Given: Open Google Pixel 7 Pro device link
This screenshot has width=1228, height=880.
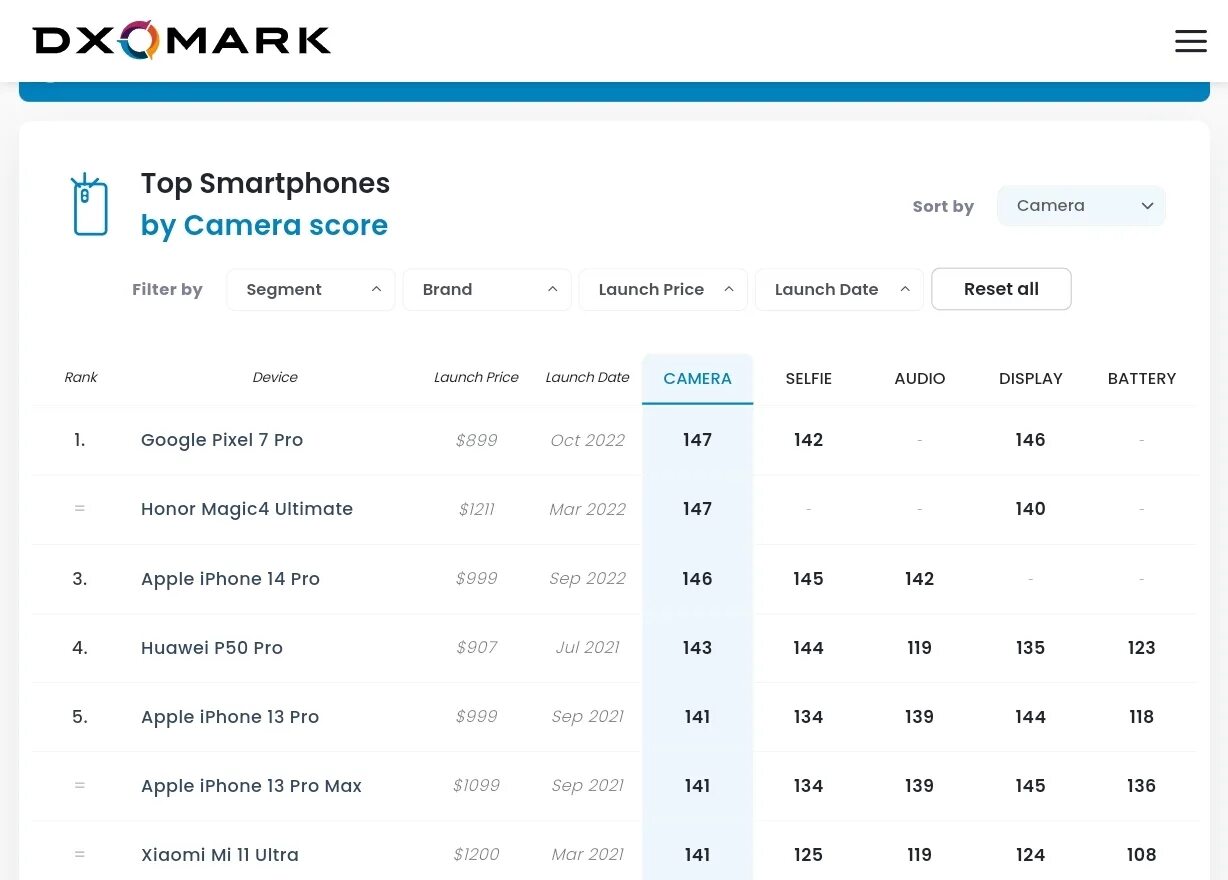Looking at the screenshot, I should point(222,440).
